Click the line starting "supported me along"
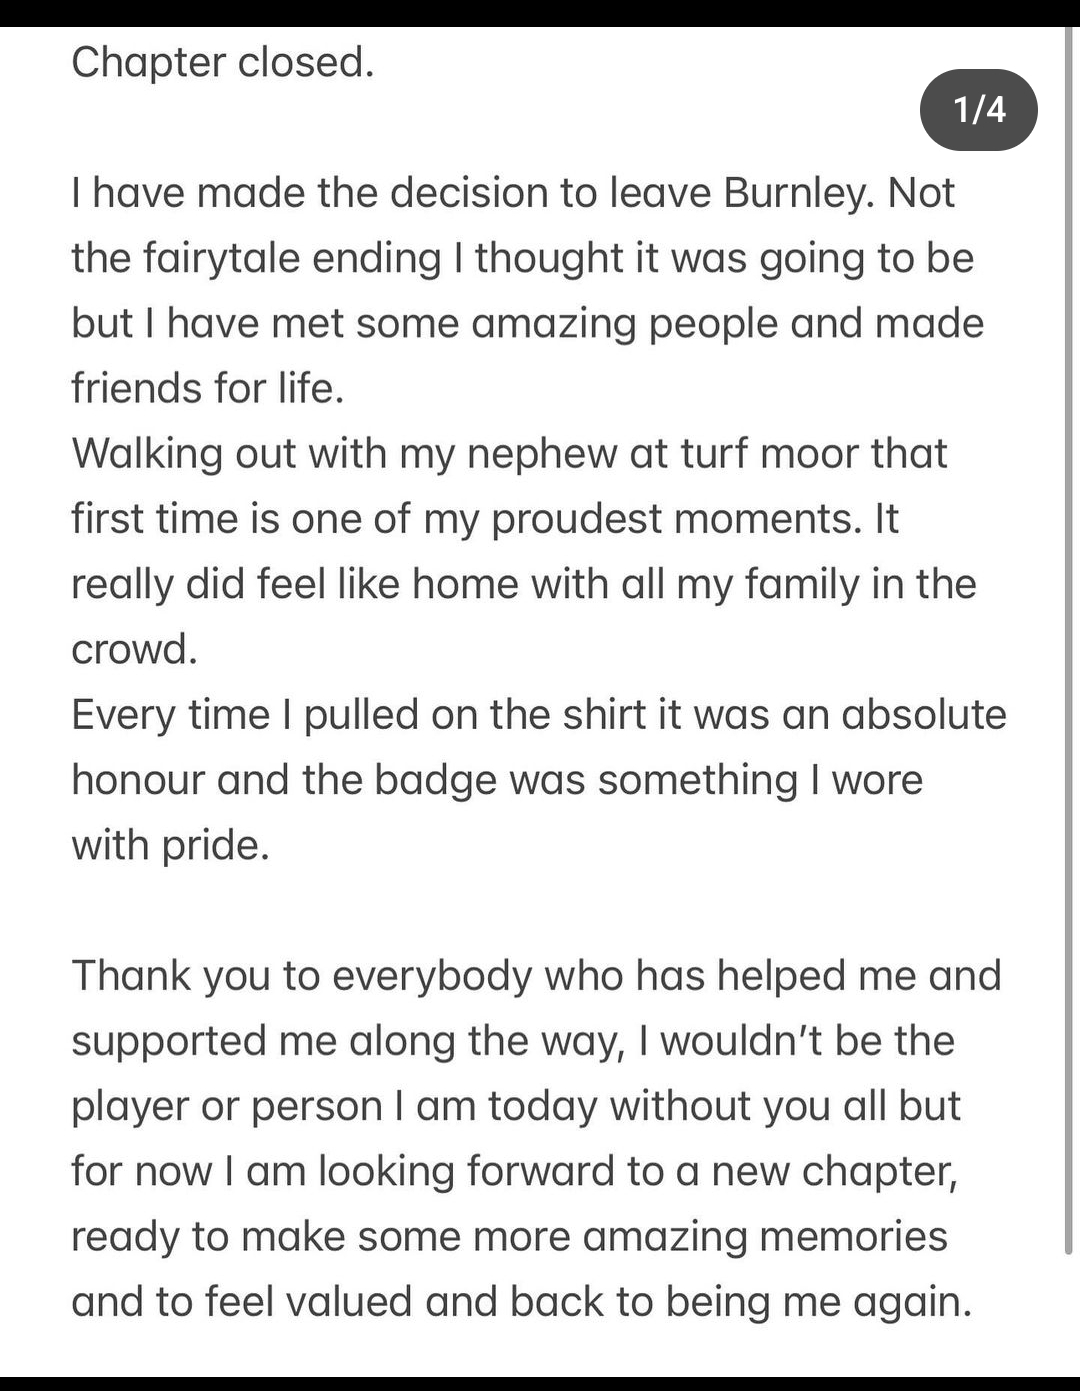 pyautogui.click(x=512, y=1041)
